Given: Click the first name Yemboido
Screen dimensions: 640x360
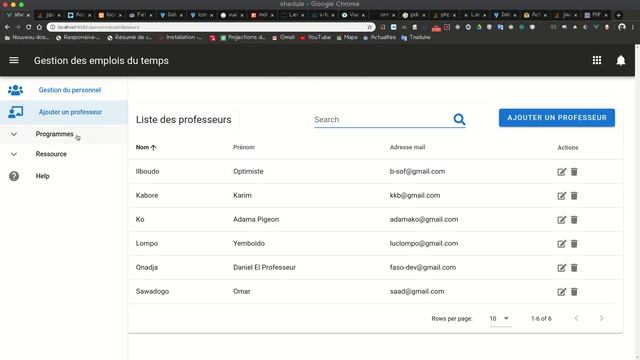Looking at the screenshot, I should [249, 243].
